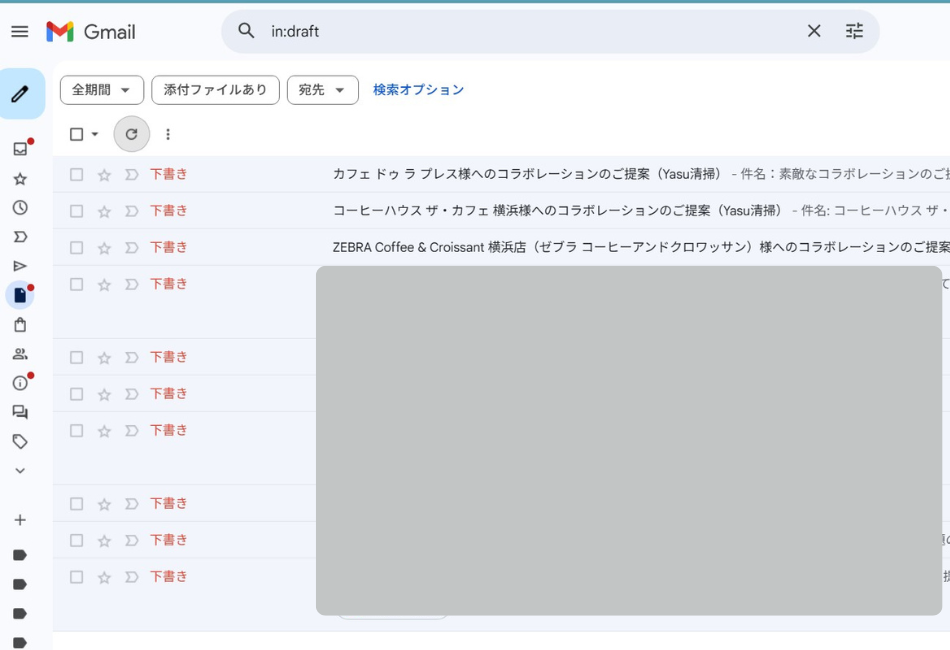The height and width of the screenshot is (650, 950).
Task: Open main menu hamburger icon
Action: tap(20, 31)
